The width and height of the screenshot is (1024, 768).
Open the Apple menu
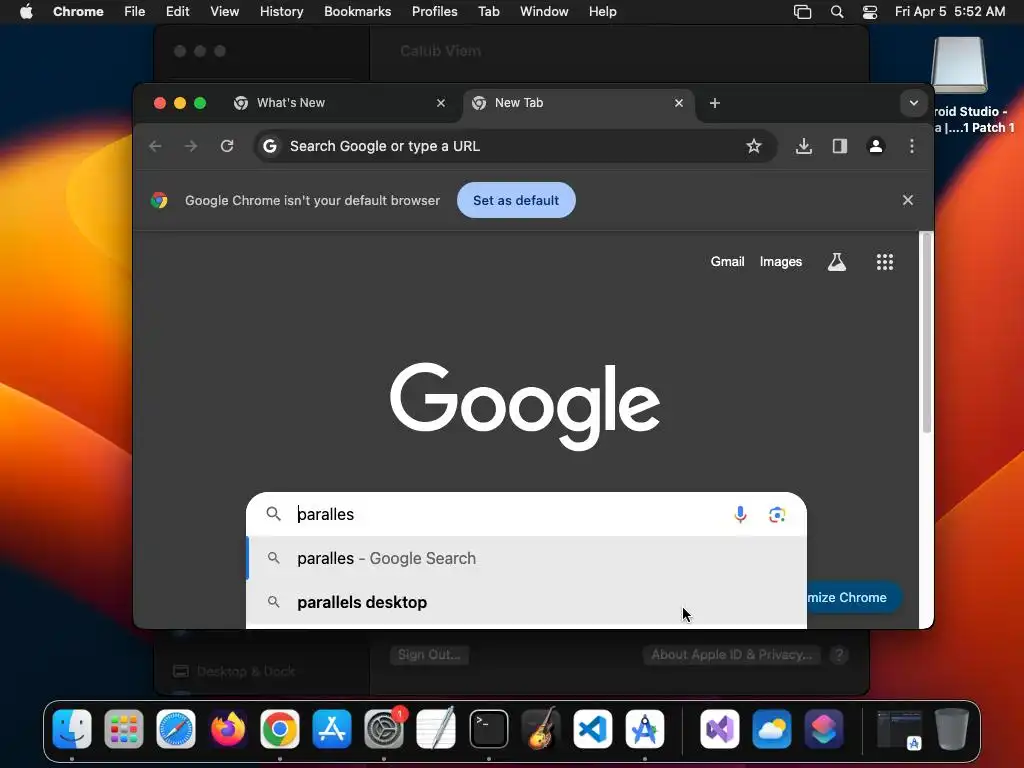[x=26, y=12]
